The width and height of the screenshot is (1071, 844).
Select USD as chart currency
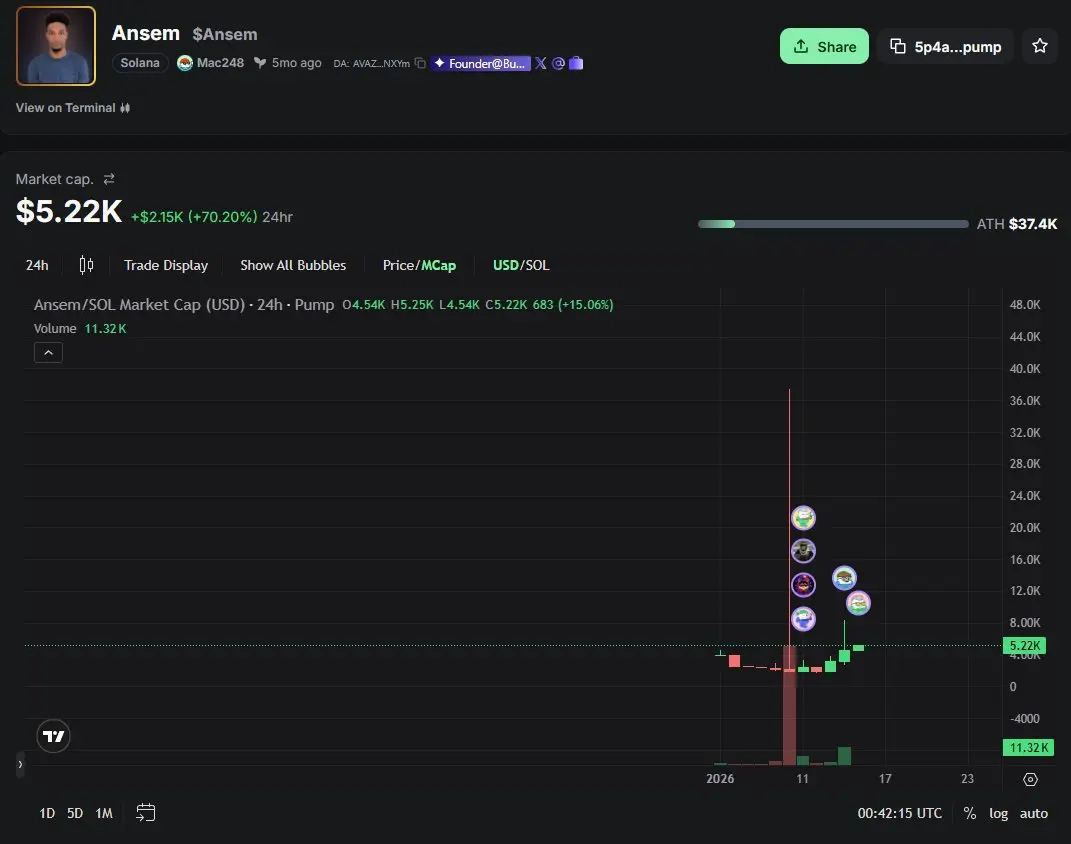[505, 265]
